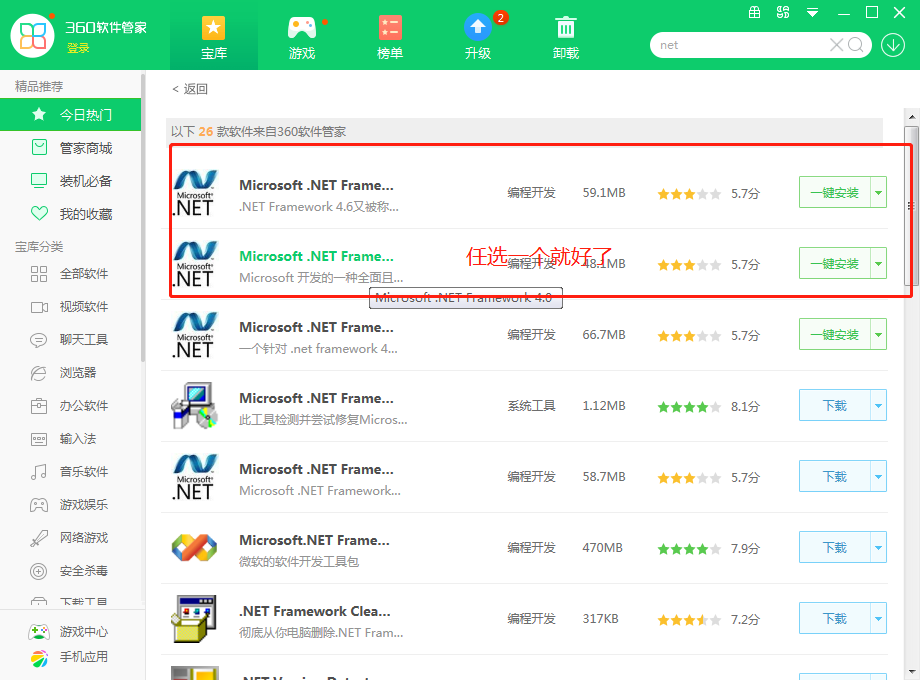Click the .NET icon of the 59.1MB entry
920x680 pixels.
click(195, 193)
